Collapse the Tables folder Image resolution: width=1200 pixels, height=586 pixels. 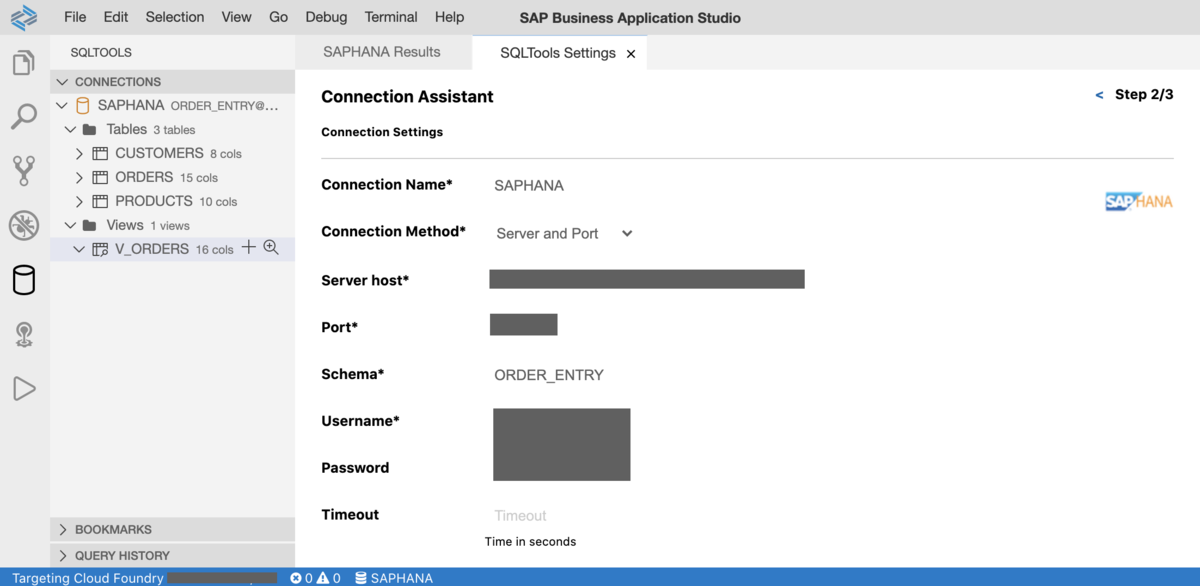click(70, 129)
